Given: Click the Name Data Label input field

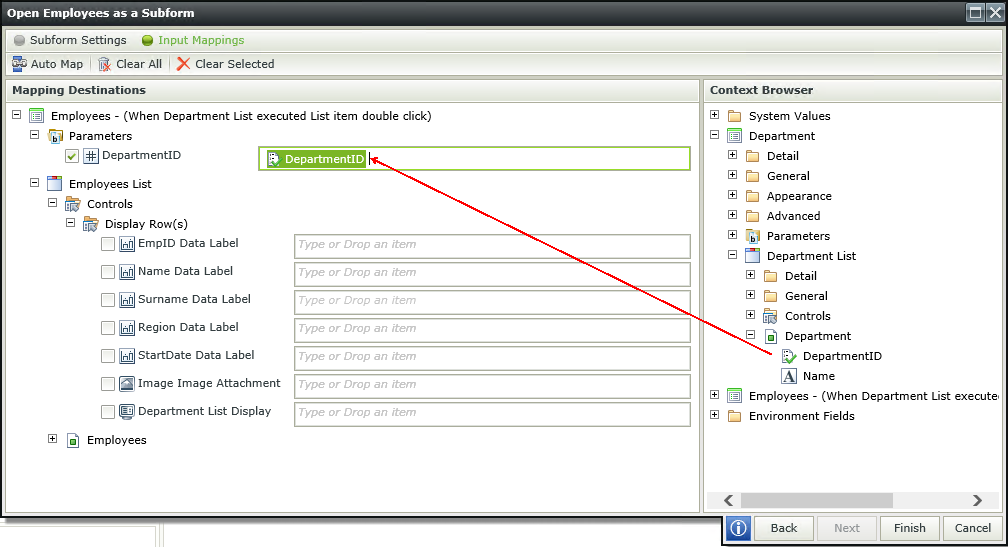Looking at the screenshot, I should (492, 274).
